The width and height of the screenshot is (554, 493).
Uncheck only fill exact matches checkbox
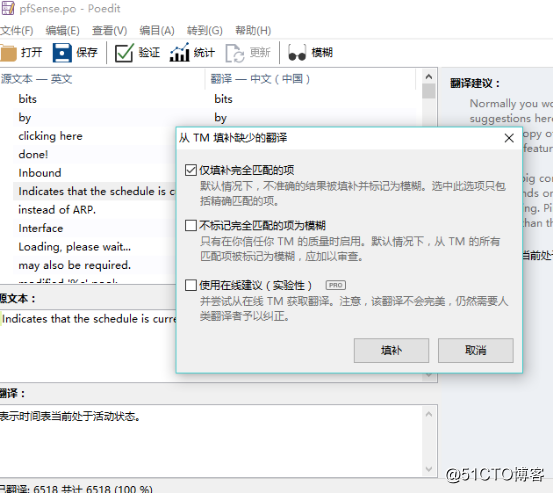[190, 170]
